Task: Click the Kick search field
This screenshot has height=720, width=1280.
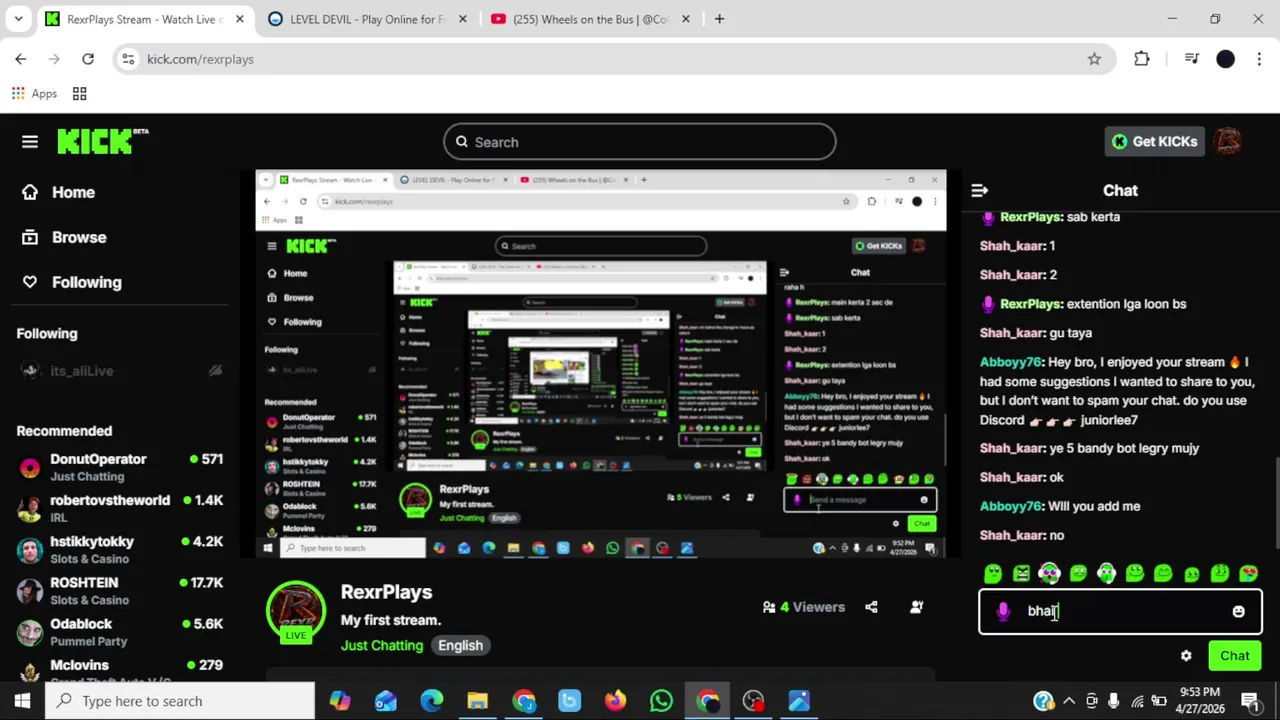Action: point(640,142)
